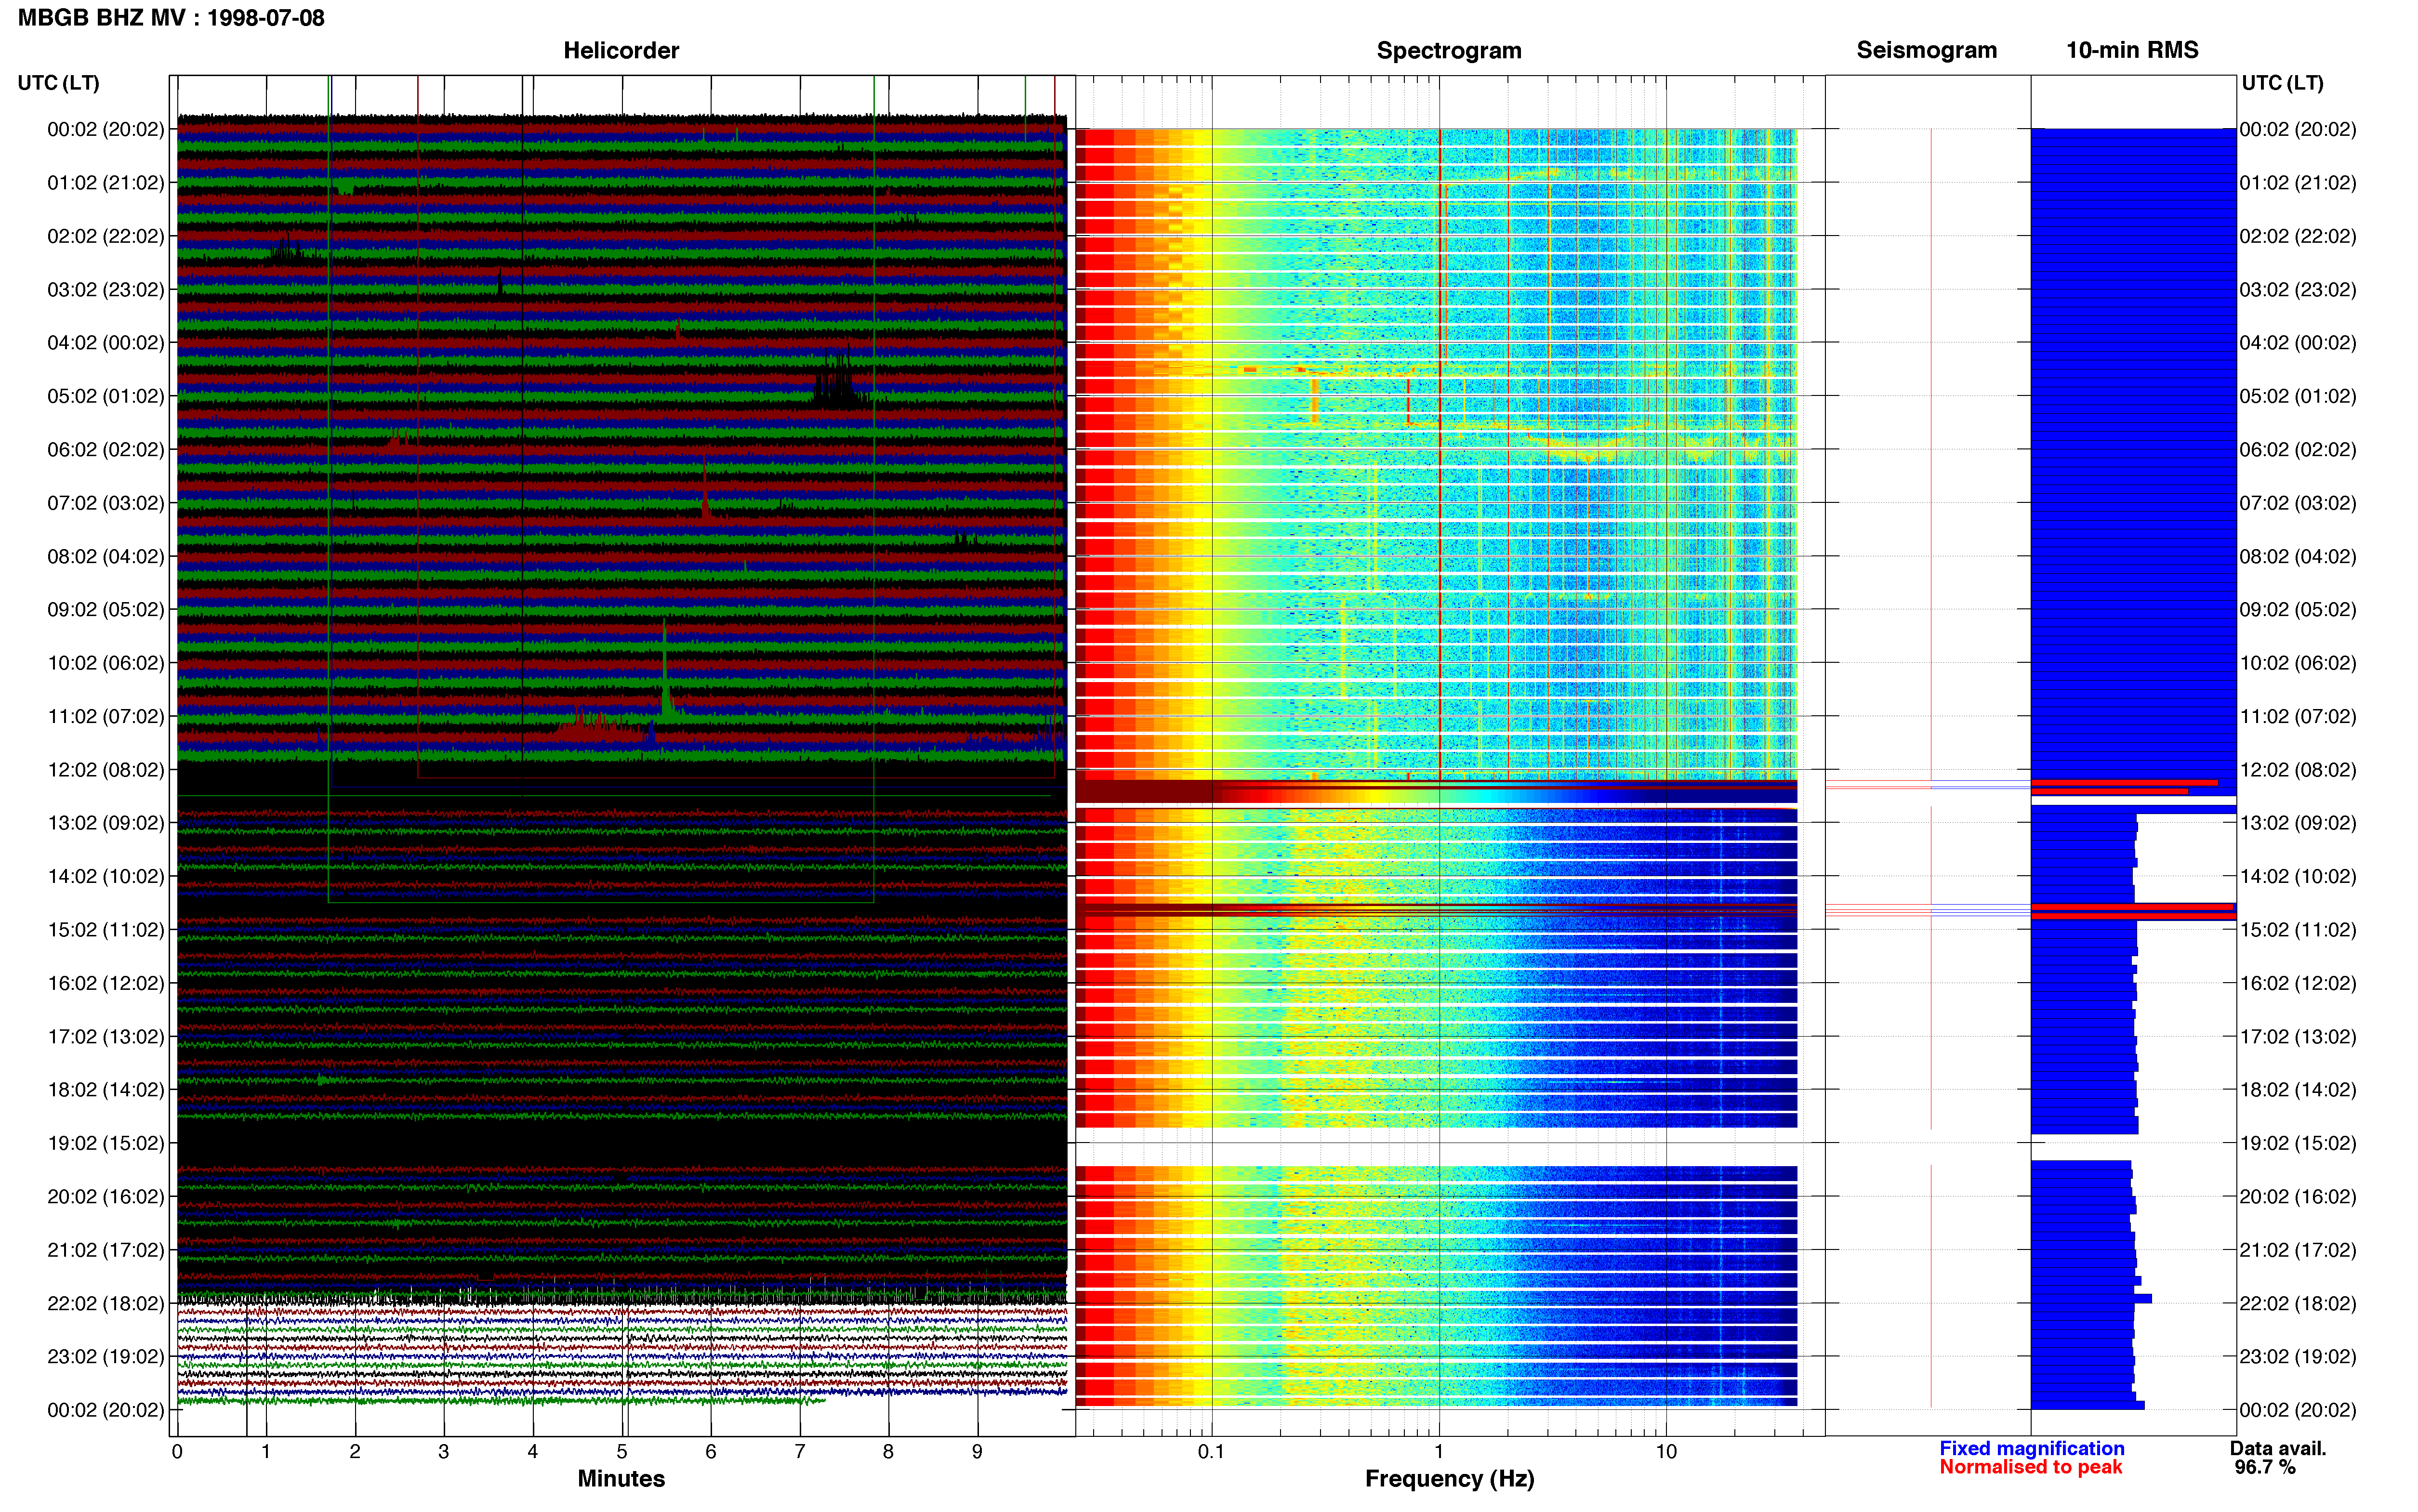2418x1512 pixels.
Task: Click the title 'MBGB BHZ MV : 1998-07-08'
Action: [171, 18]
